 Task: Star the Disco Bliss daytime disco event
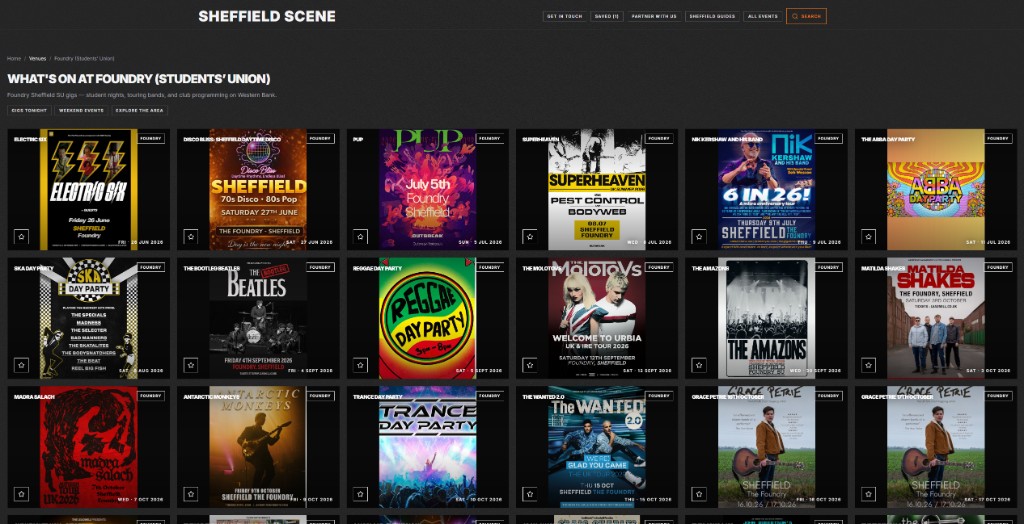[191, 237]
